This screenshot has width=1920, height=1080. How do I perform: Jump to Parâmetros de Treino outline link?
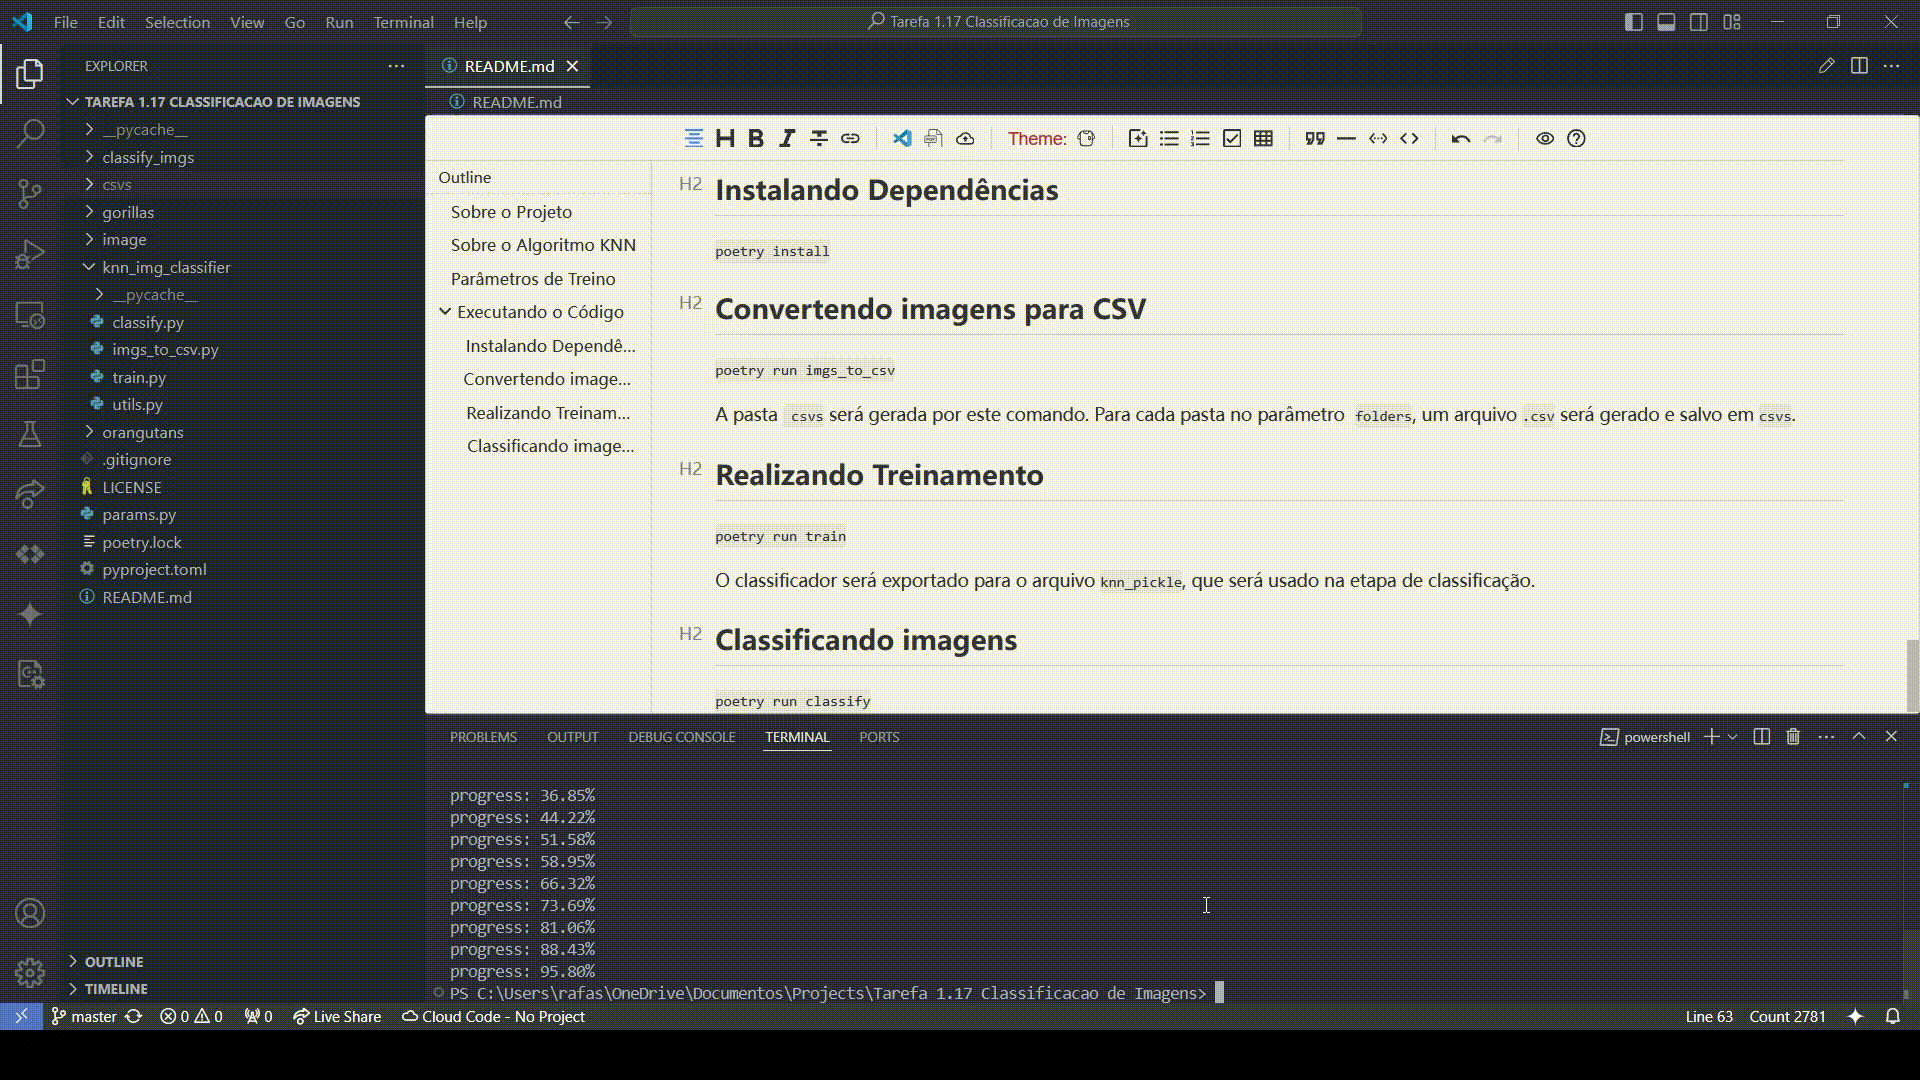(x=533, y=279)
